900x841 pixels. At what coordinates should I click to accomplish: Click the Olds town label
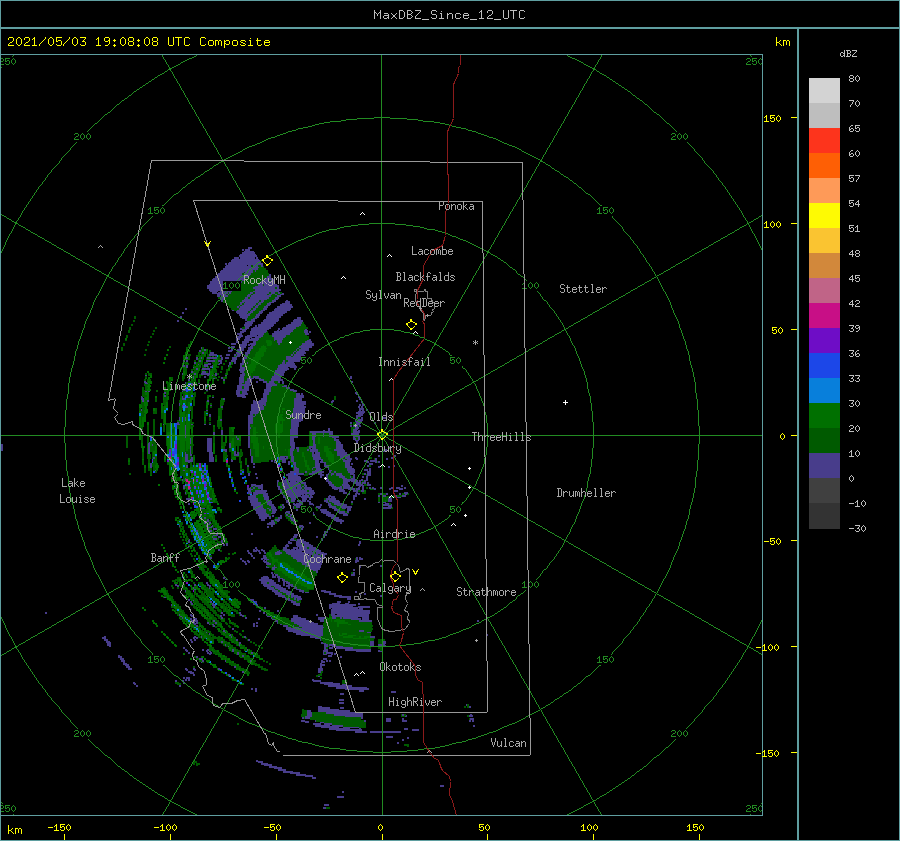click(381, 417)
